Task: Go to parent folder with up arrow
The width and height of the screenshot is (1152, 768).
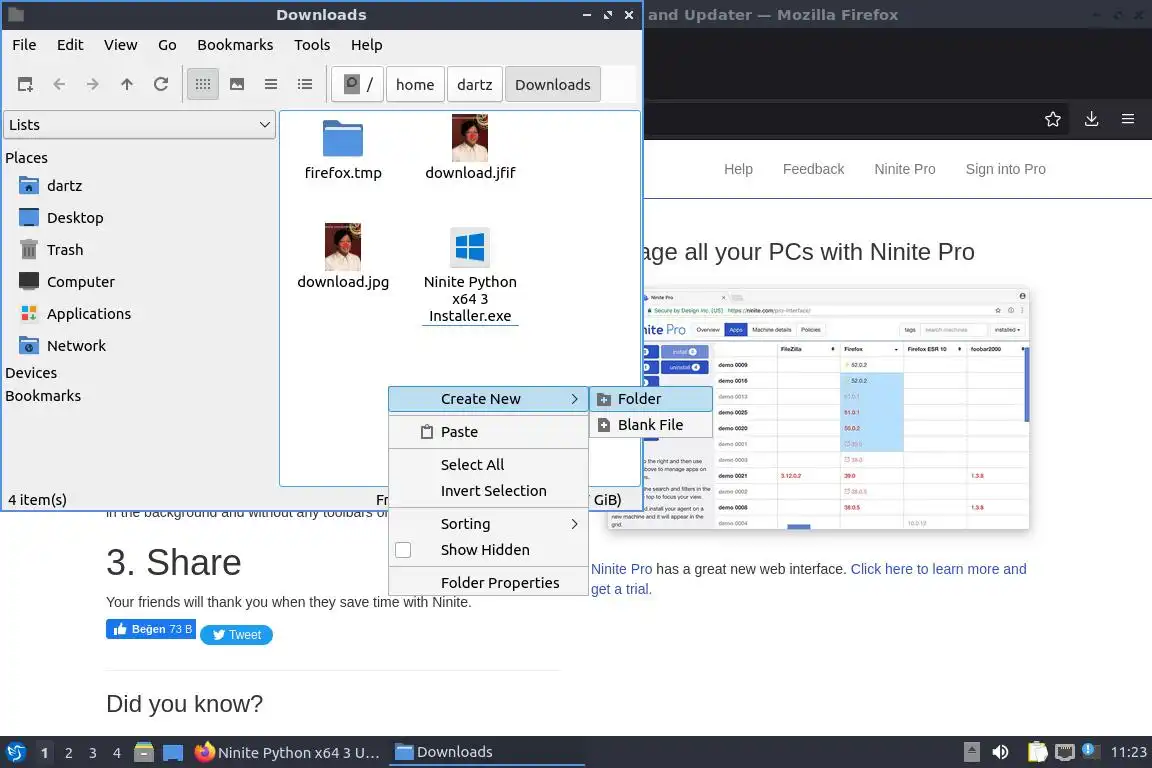Action: point(127,85)
